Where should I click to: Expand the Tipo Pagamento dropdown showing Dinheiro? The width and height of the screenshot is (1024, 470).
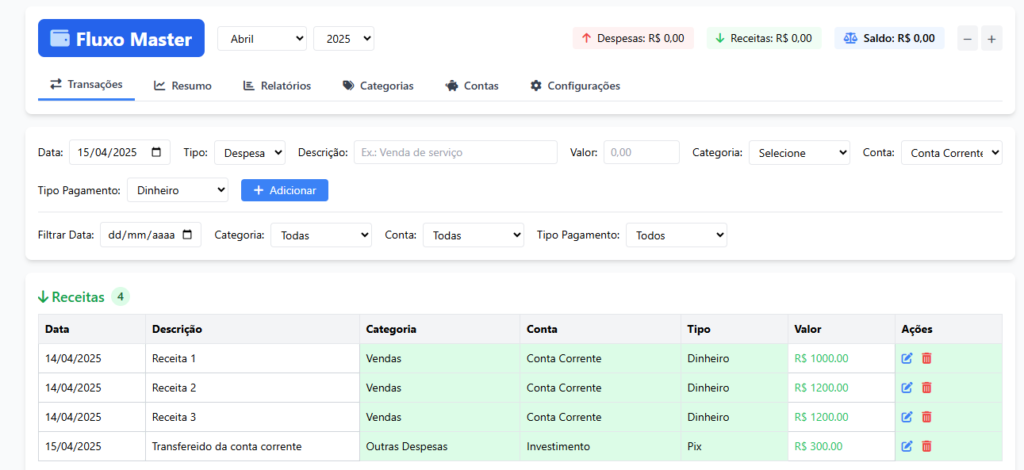tap(178, 190)
